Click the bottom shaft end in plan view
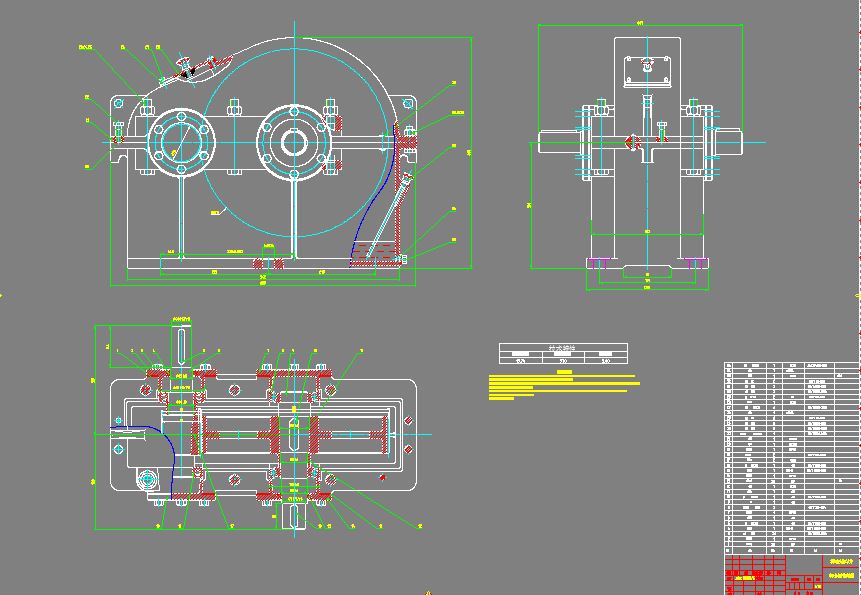Screen dimensions: 861x595 click(294, 516)
